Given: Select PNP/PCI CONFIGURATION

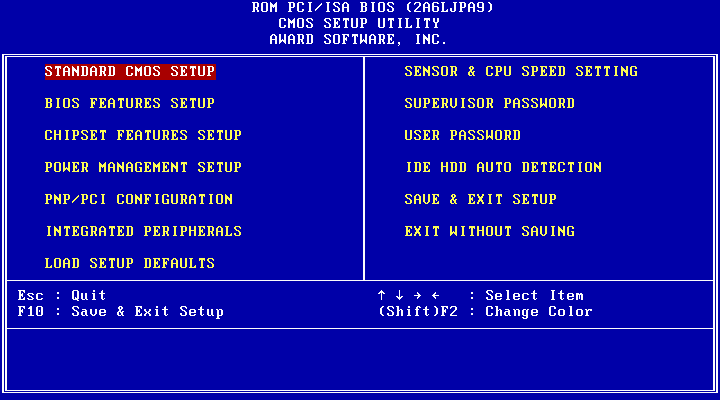Looking at the screenshot, I should coord(139,199).
